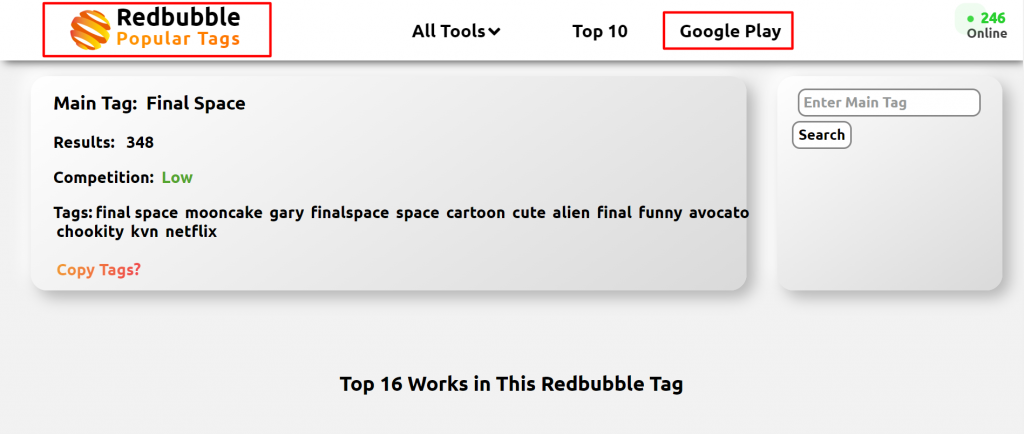The image size is (1024, 434).
Task: Click the Copy Tags? link
Action: click(99, 270)
